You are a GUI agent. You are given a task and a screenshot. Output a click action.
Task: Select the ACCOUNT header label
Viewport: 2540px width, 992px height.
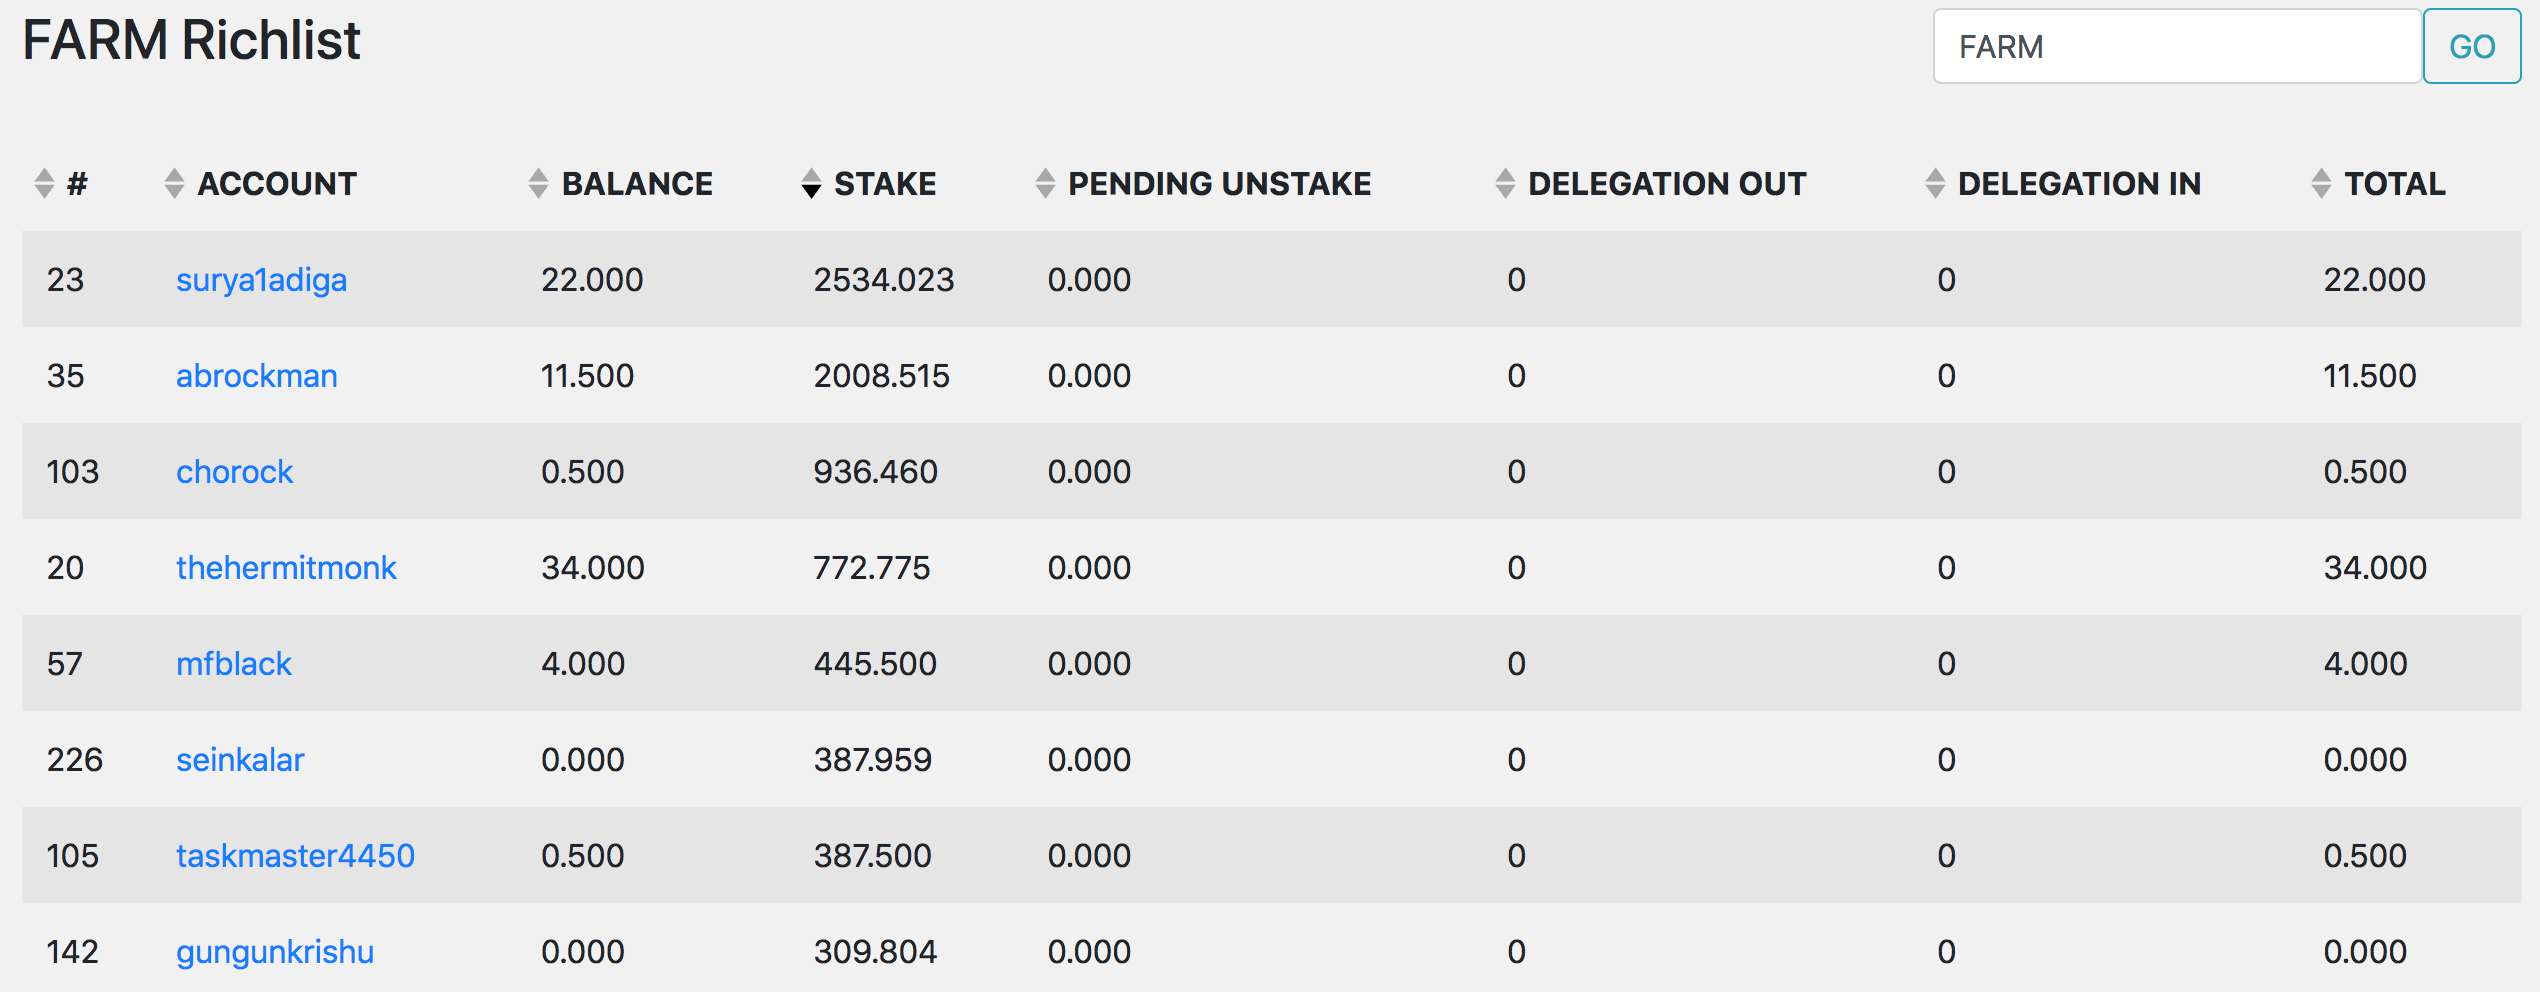(277, 184)
